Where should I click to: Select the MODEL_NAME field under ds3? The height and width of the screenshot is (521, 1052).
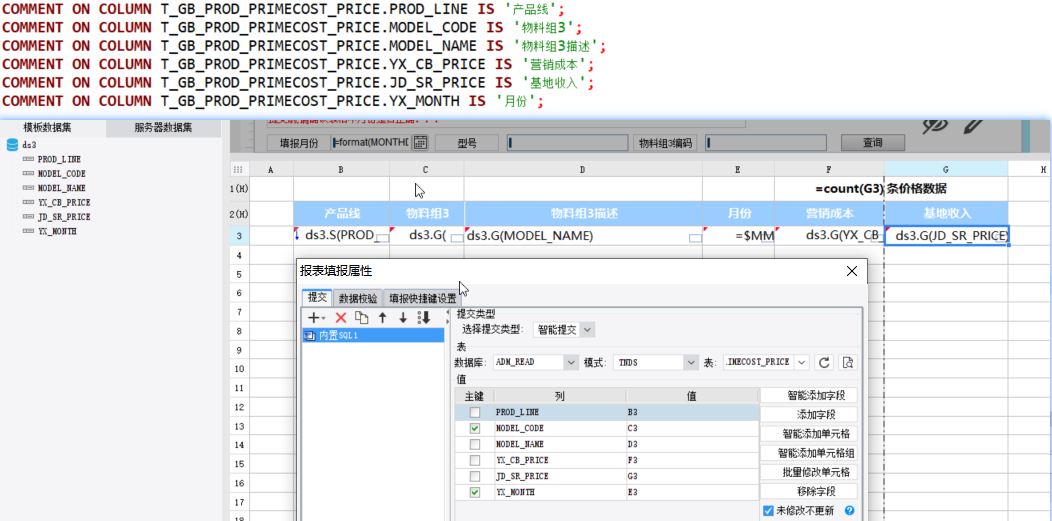pos(61,188)
